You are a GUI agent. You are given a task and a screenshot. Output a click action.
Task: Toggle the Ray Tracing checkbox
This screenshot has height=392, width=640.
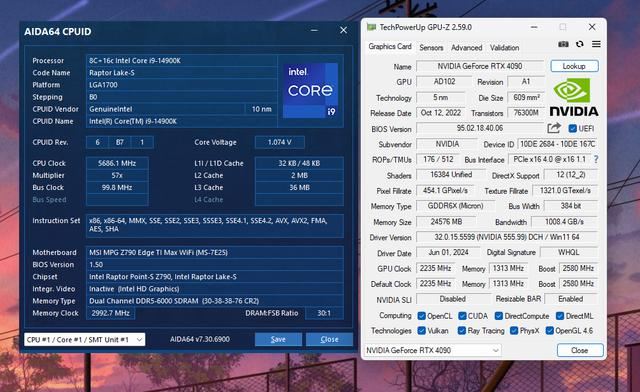[462, 331]
